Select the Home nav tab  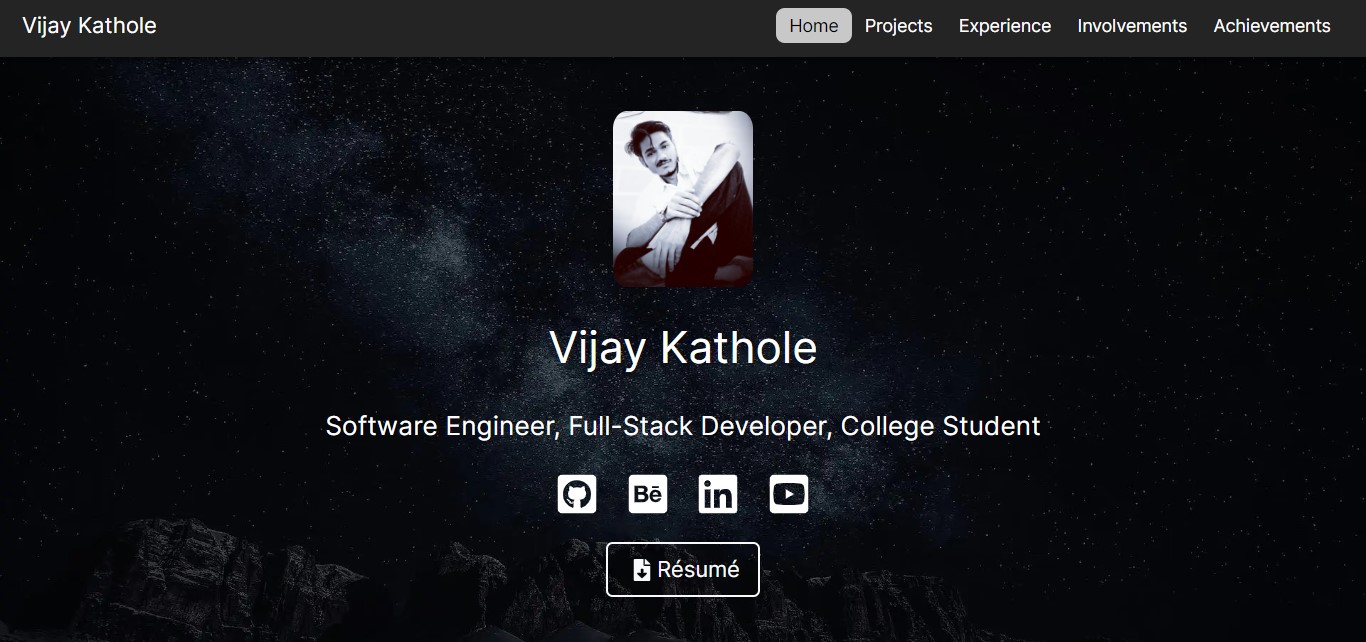tap(814, 26)
